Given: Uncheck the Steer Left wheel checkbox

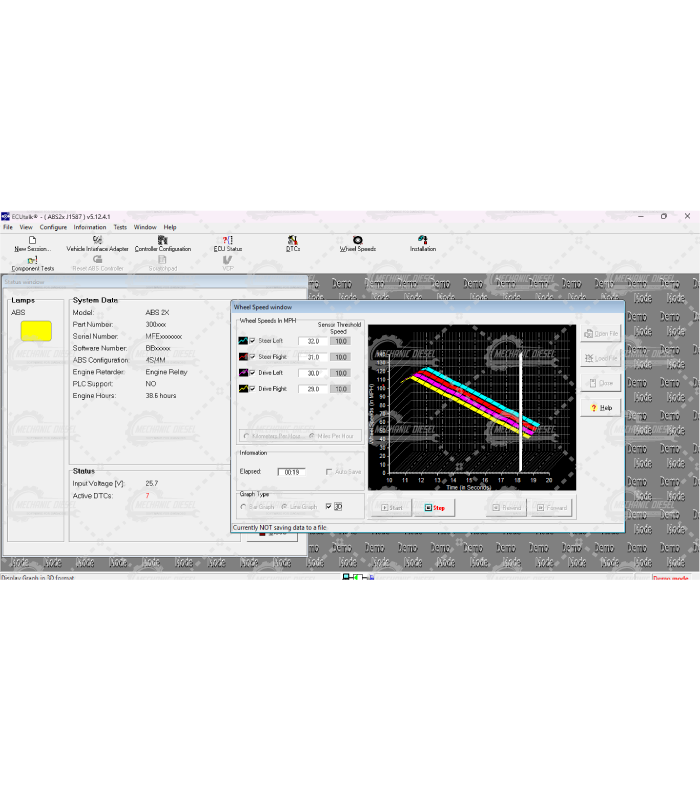Looking at the screenshot, I should coord(253,341).
